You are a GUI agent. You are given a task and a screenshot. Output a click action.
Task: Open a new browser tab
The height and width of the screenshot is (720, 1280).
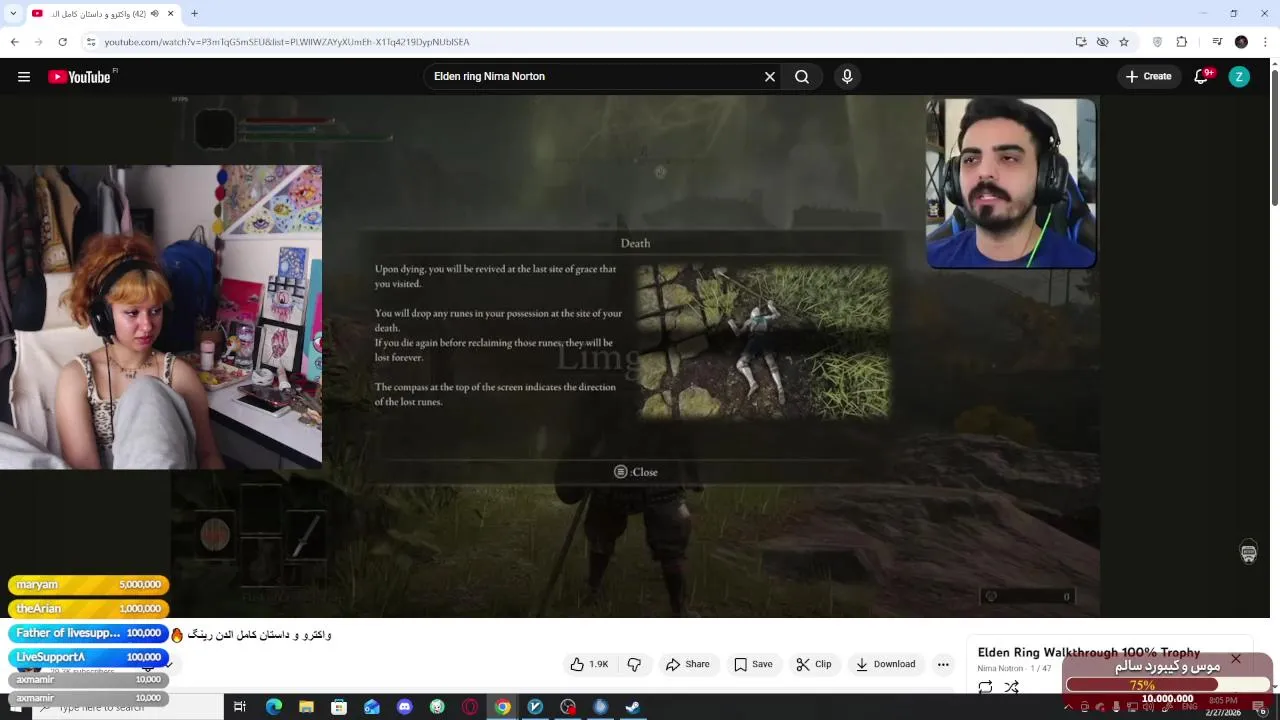coord(194,14)
